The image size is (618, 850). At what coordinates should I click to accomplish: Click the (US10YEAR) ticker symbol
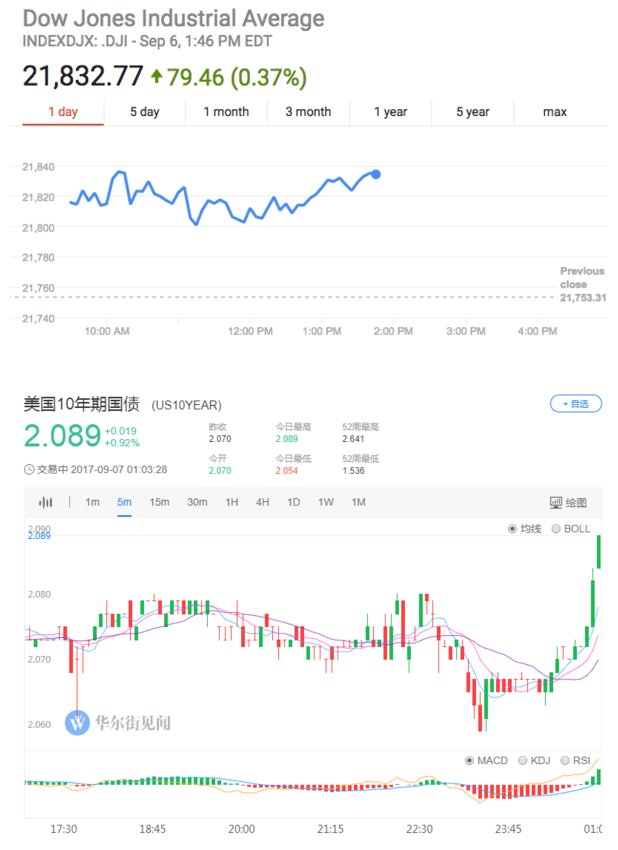[x=186, y=405]
